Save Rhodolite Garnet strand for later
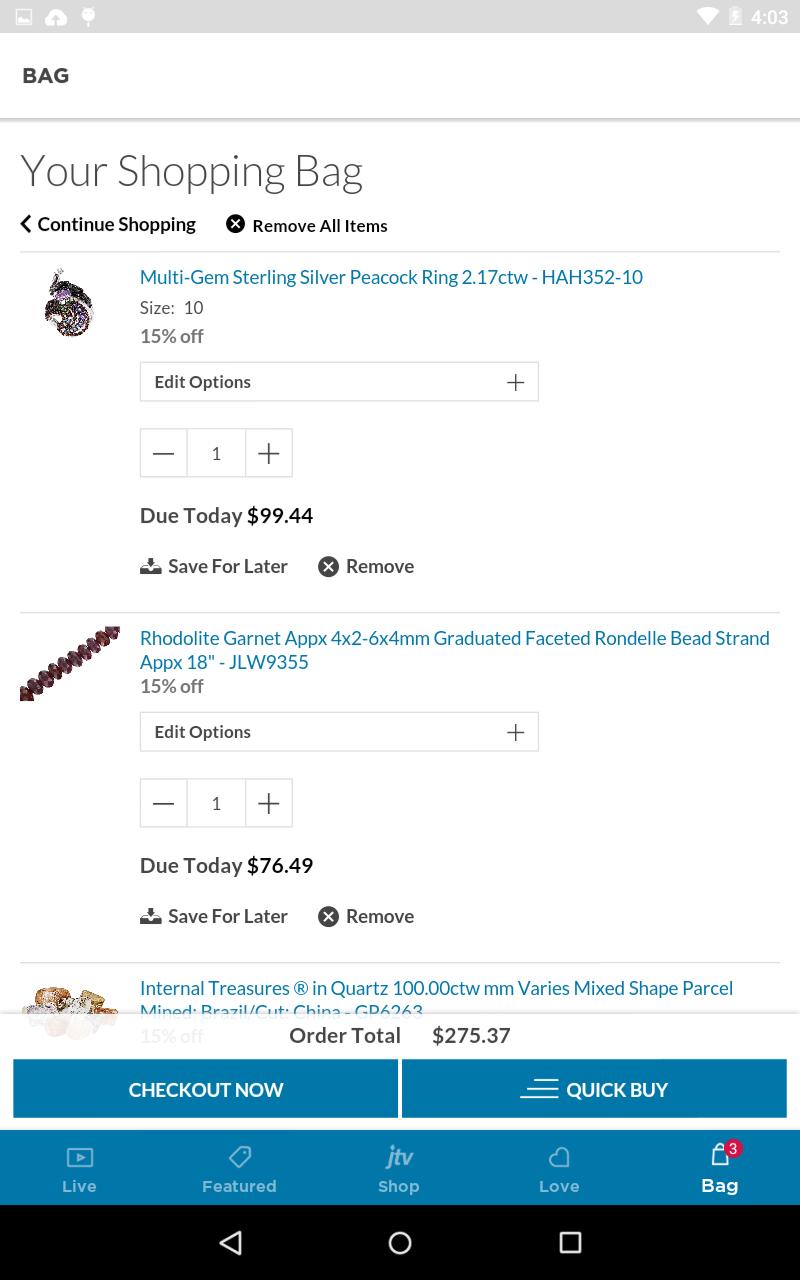 point(214,916)
